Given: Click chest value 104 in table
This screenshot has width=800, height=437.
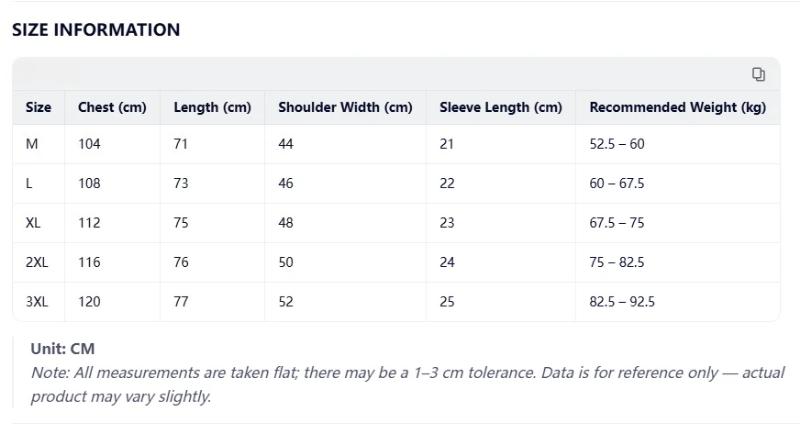Looking at the screenshot, I should [x=89, y=144].
